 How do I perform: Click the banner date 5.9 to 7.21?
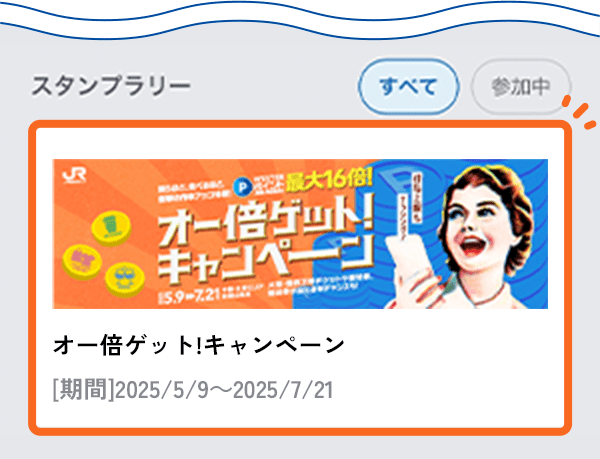190,295
